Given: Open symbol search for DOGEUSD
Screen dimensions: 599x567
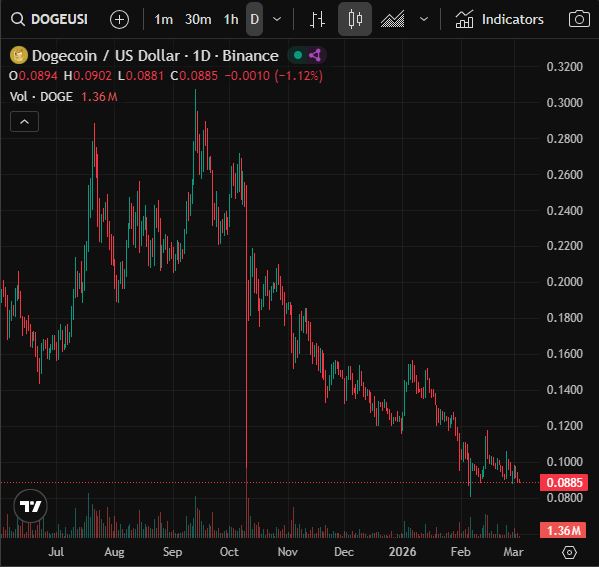Looking at the screenshot, I should coord(50,19).
